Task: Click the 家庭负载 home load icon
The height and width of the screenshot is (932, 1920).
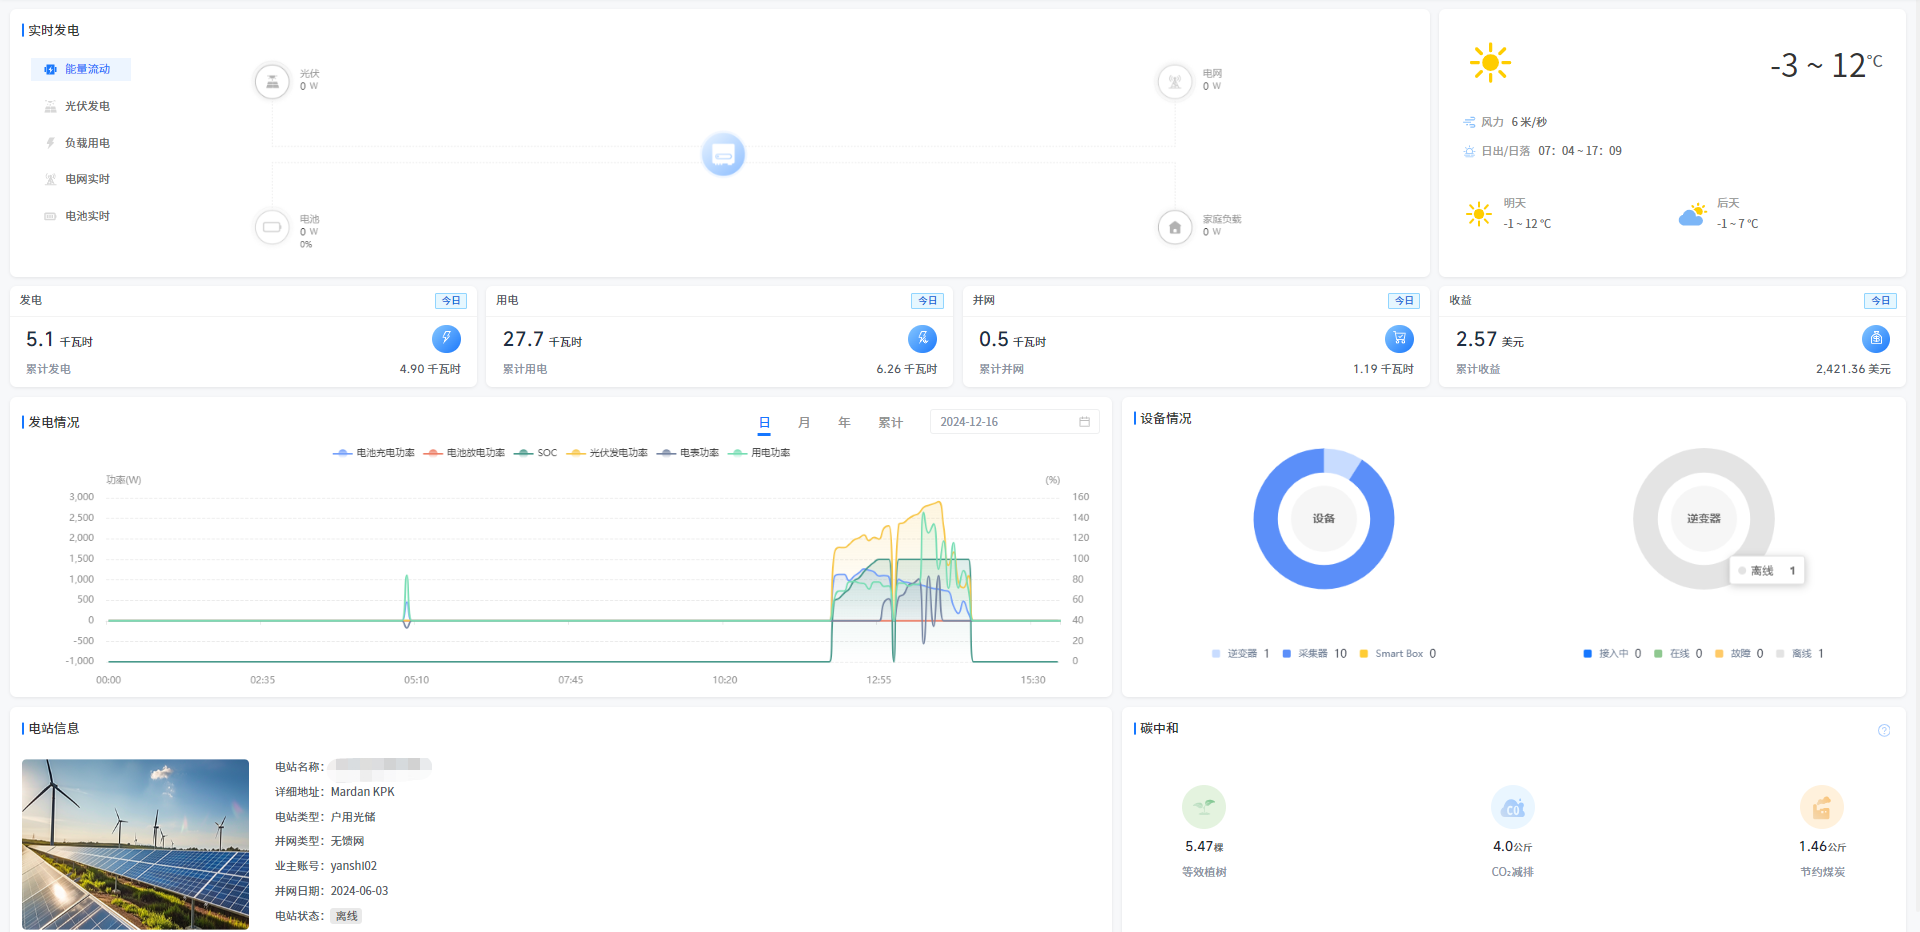Action: coord(1175,227)
